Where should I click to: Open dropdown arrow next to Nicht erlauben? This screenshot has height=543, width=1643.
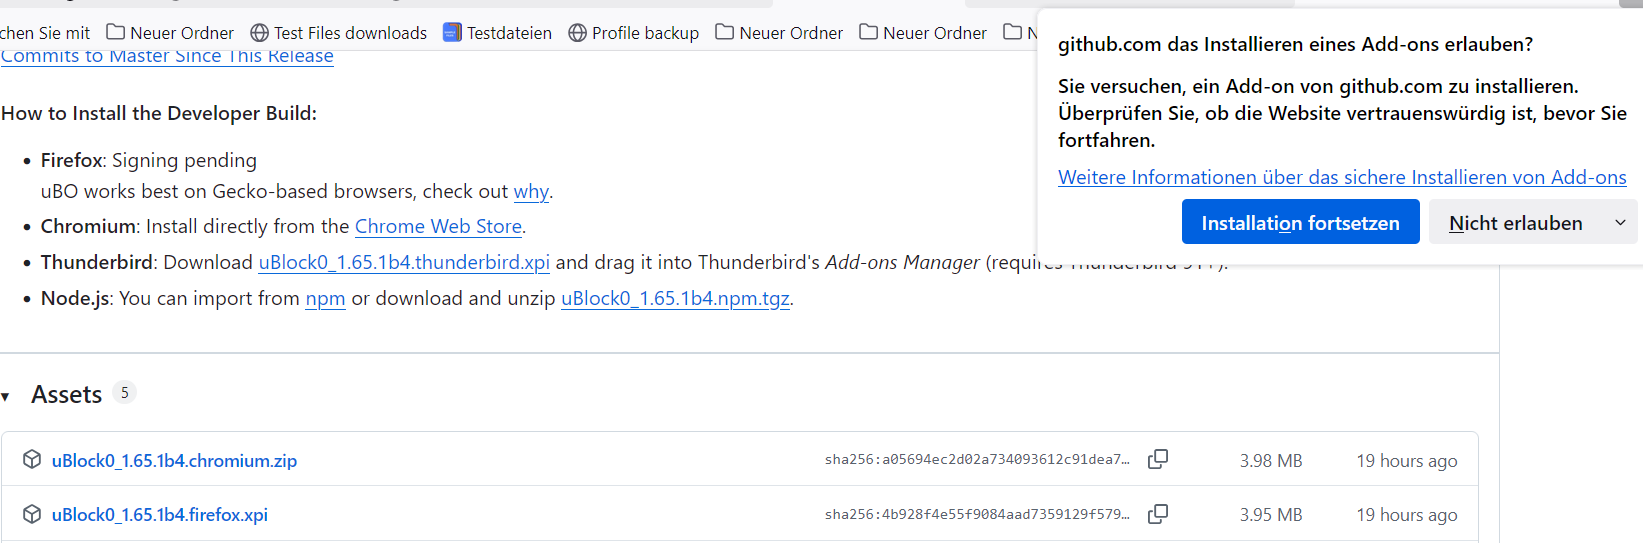pyautogui.click(x=1620, y=223)
